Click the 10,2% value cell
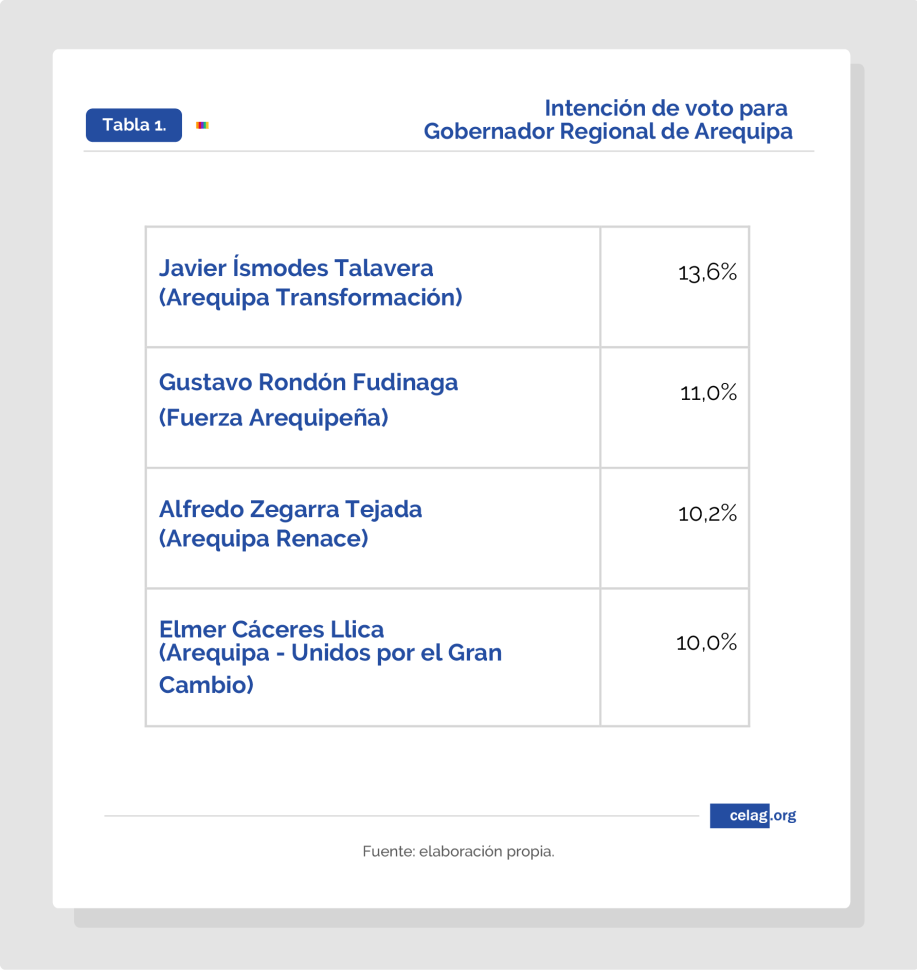 [x=674, y=528]
